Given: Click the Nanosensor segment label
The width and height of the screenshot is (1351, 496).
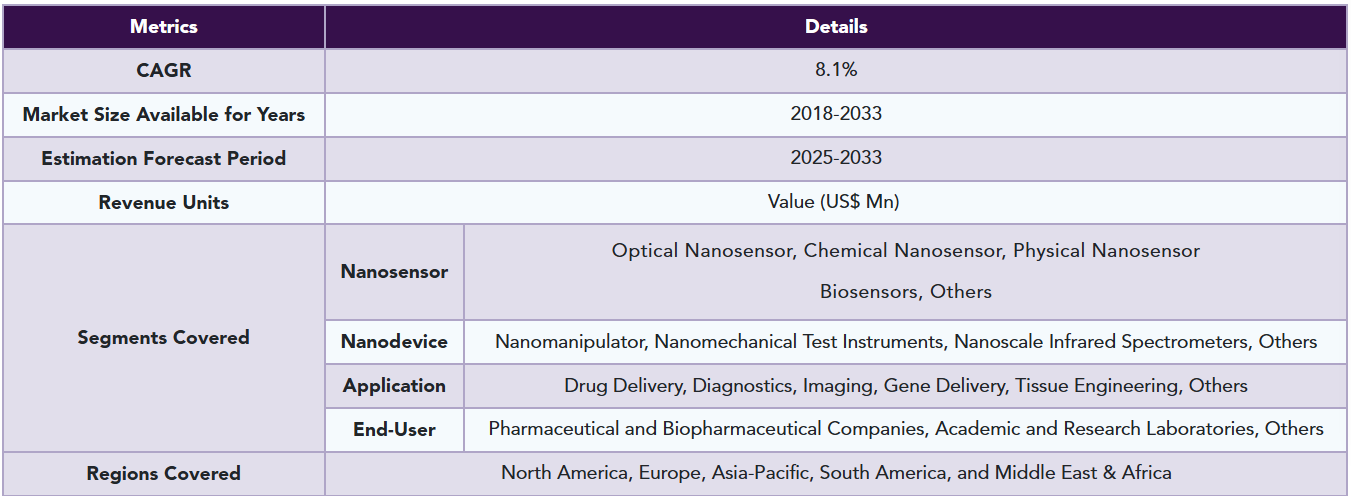Looking at the screenshot, I should (x=394, y=272).
